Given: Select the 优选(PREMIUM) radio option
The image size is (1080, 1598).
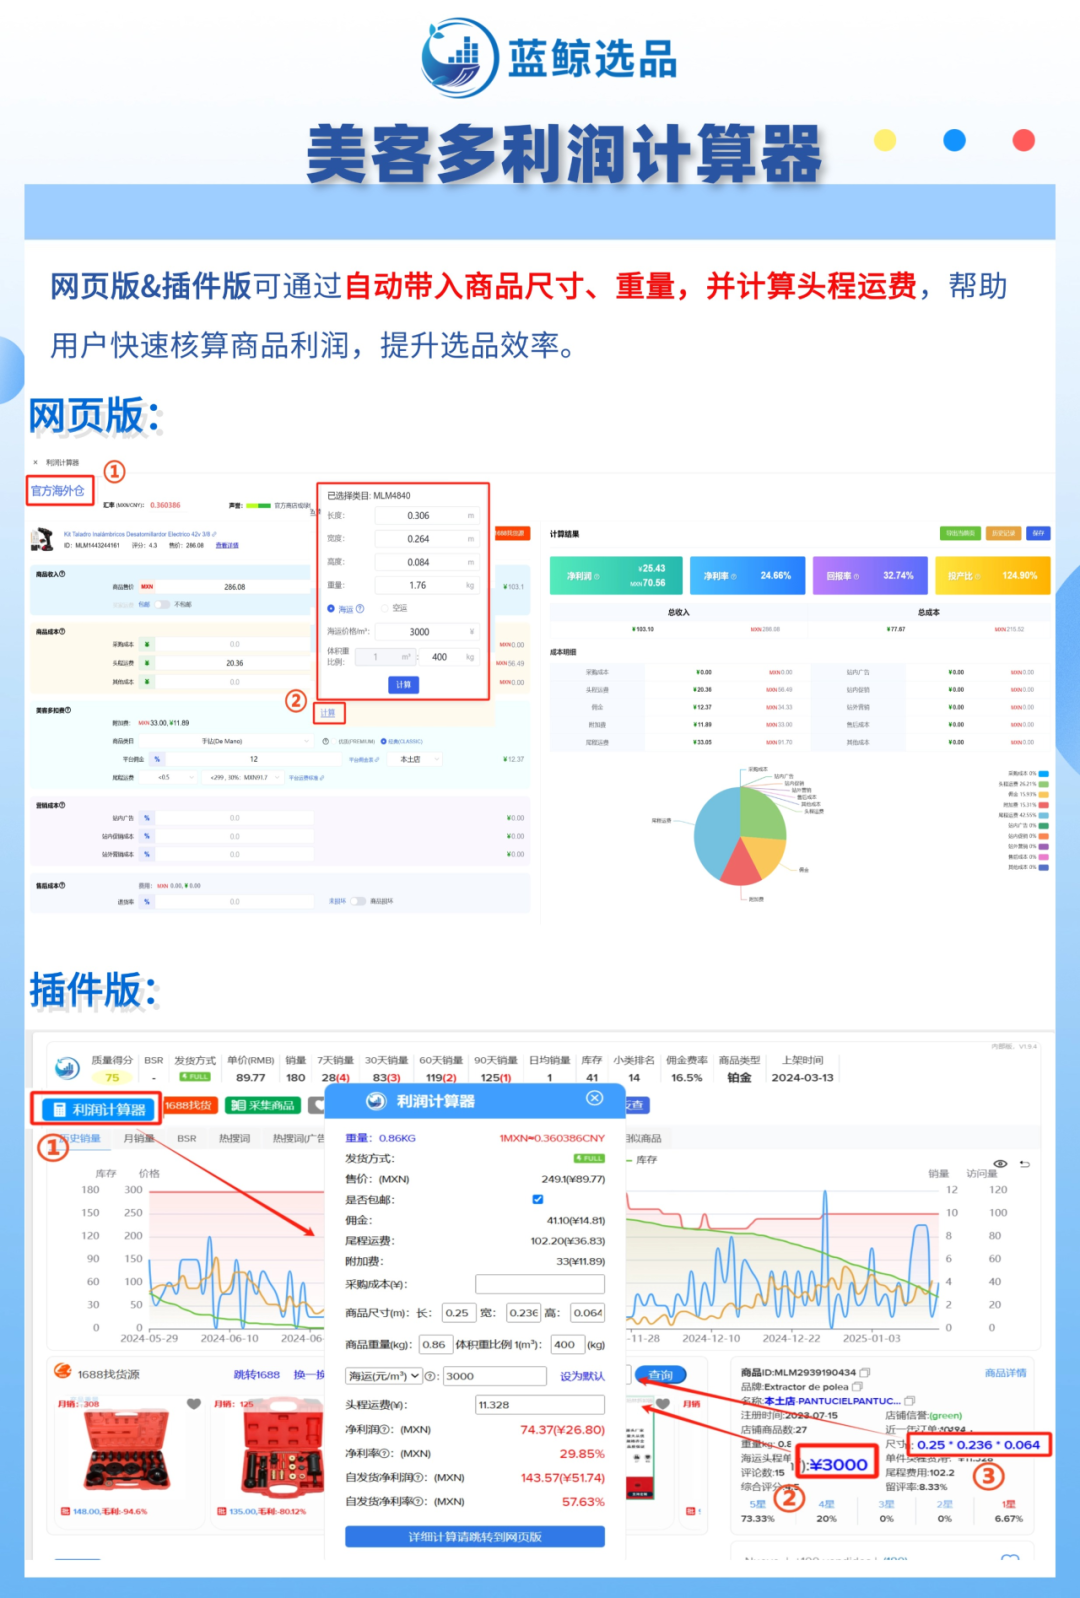Looking at the screenshot, I should coord(335,741).
